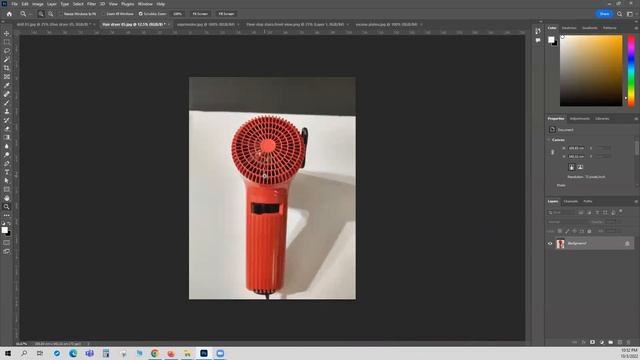Open the layer blend mode dropdown

567,222
